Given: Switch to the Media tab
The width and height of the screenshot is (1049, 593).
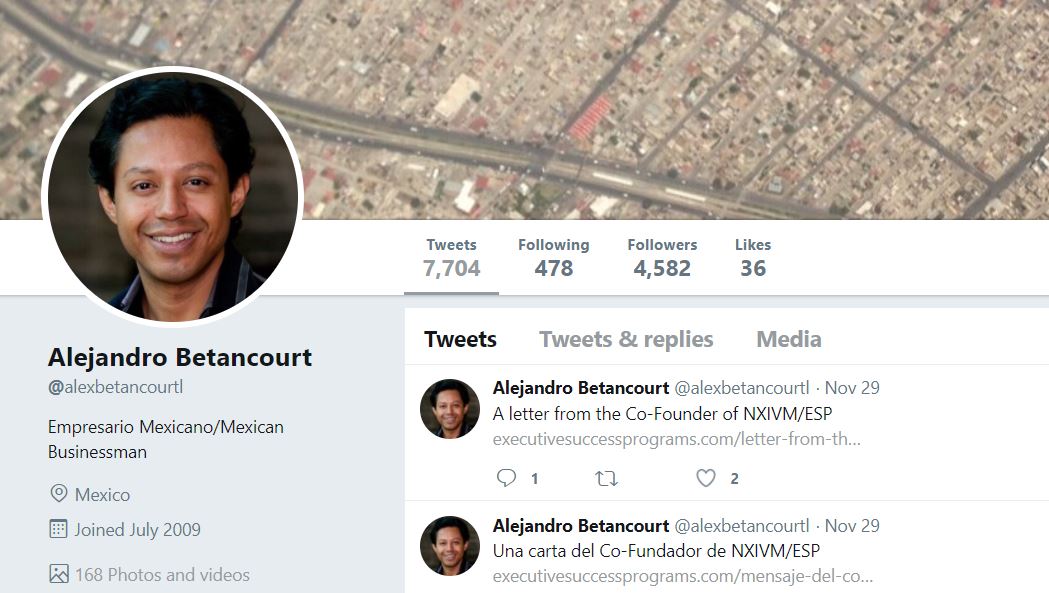Looking at the screenshot, I should tap(789, 339).
